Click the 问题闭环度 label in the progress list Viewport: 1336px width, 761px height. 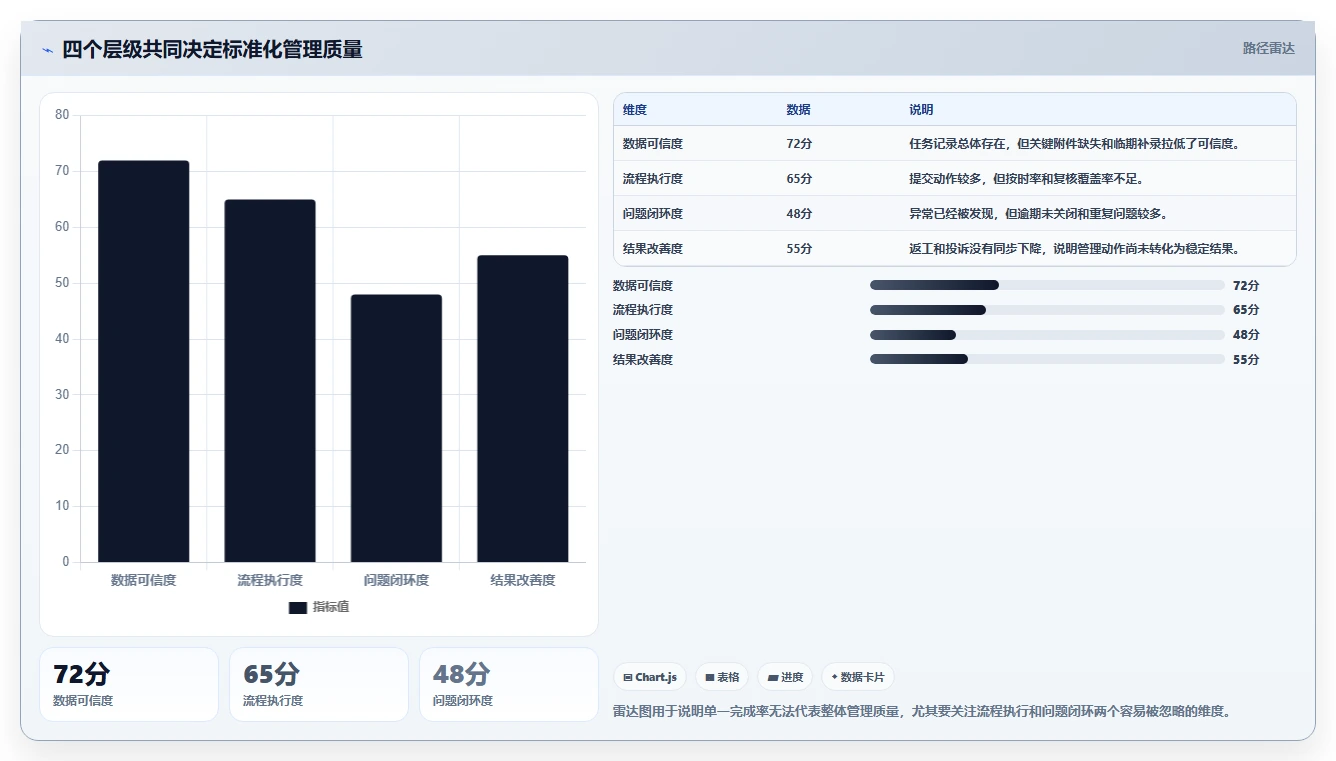(643, 335)
